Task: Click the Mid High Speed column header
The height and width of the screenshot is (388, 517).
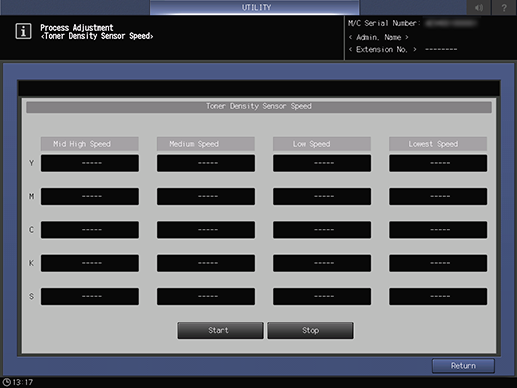Action: pyautogui.click(x=90, y=144)
